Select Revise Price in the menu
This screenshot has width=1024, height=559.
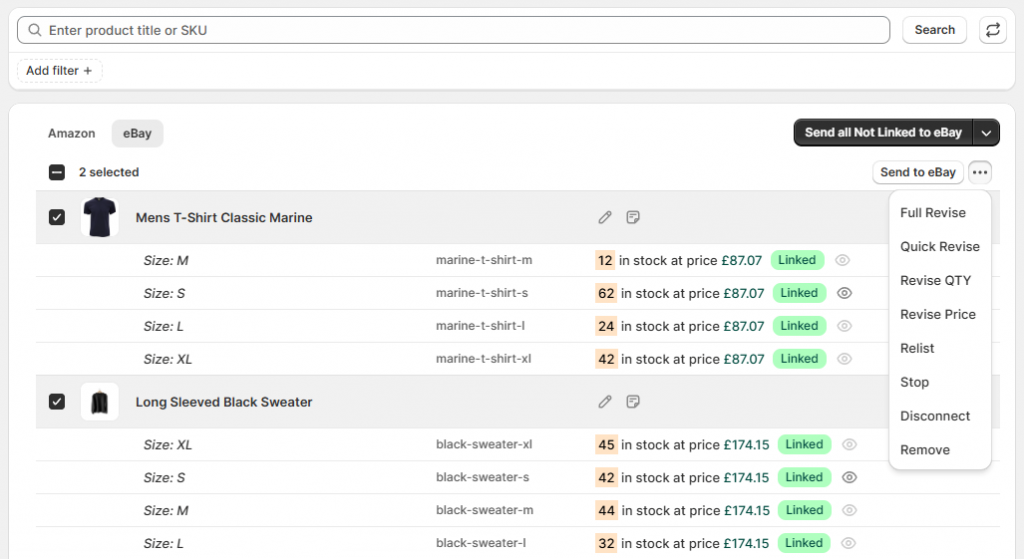point(937,314)
